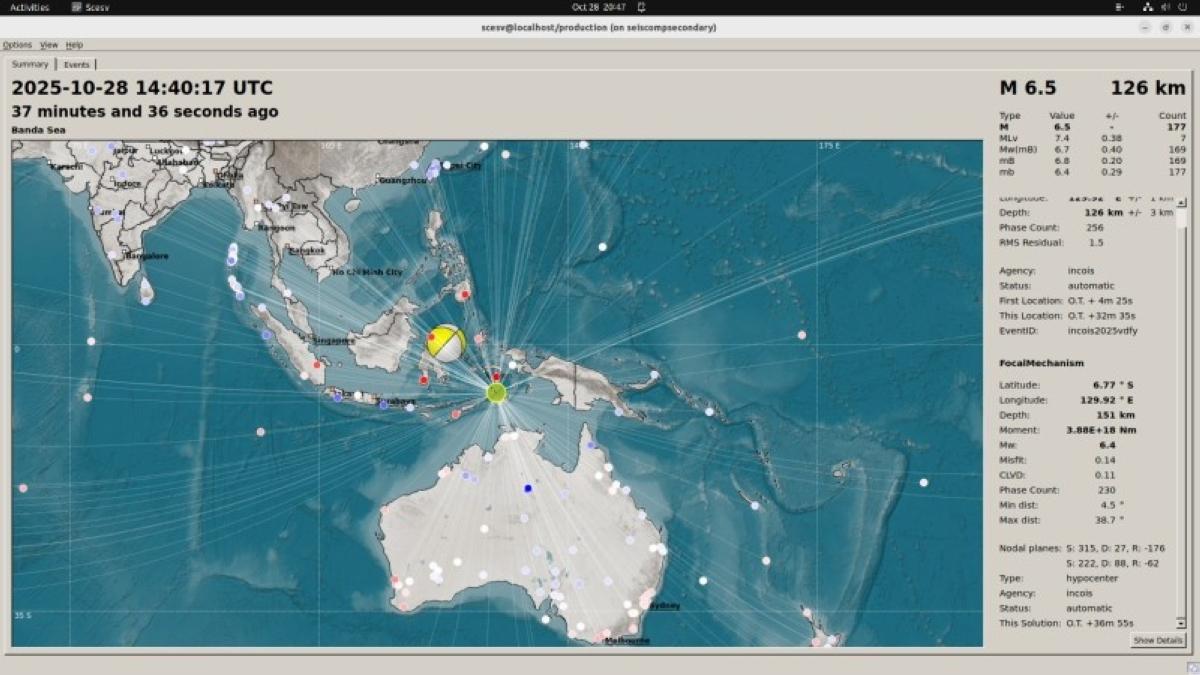
Task: Click the Sydney label on the map
Action: click(663, 606)
